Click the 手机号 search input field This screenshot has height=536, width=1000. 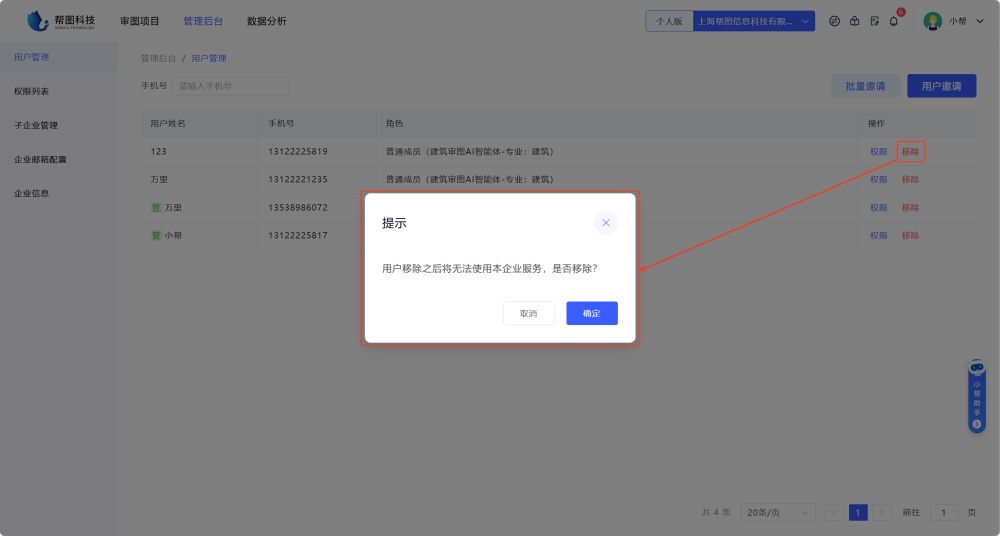[230, 86]
